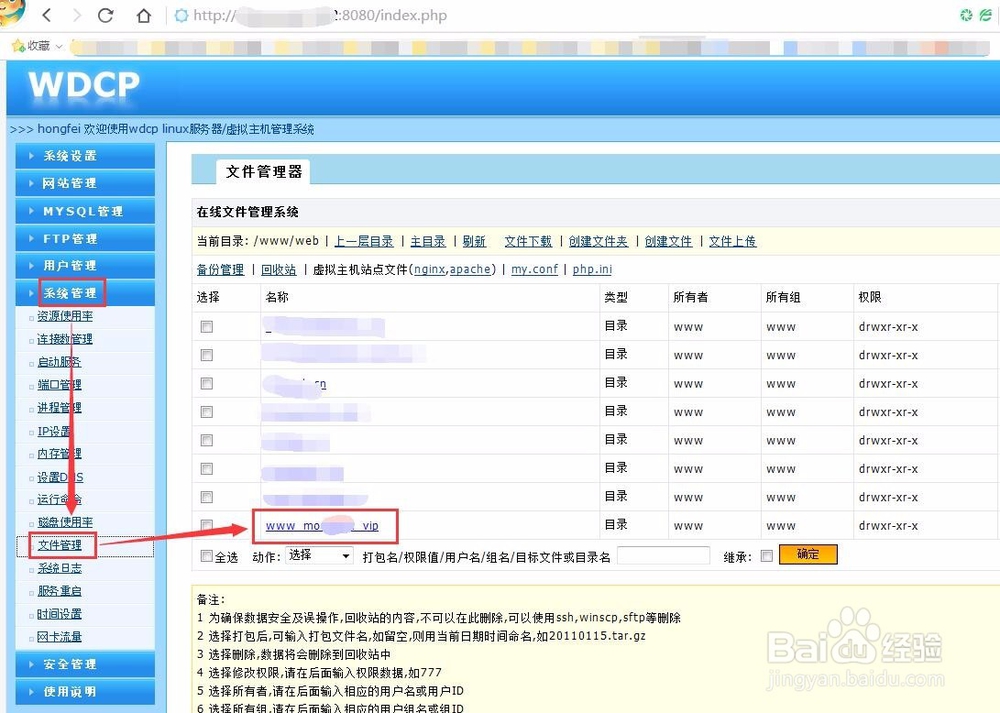The width and height of the screenshot is (1000, 713).
Task: Open 网卡流量 in sidebar
Action: point(59,637)
